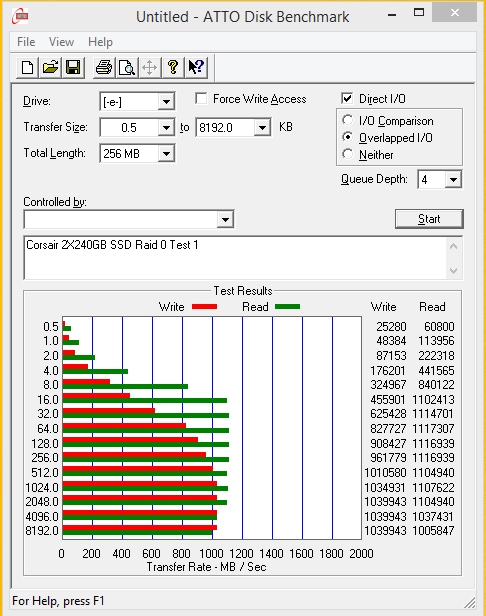This screenshot has width=486, height=616.
Task: Expand the Drive dropdown list
Action: click(166, 102)
